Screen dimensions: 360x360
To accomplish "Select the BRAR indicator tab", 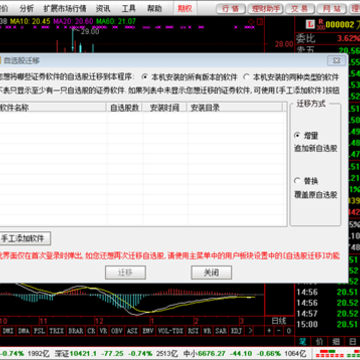I will point(76,331).
